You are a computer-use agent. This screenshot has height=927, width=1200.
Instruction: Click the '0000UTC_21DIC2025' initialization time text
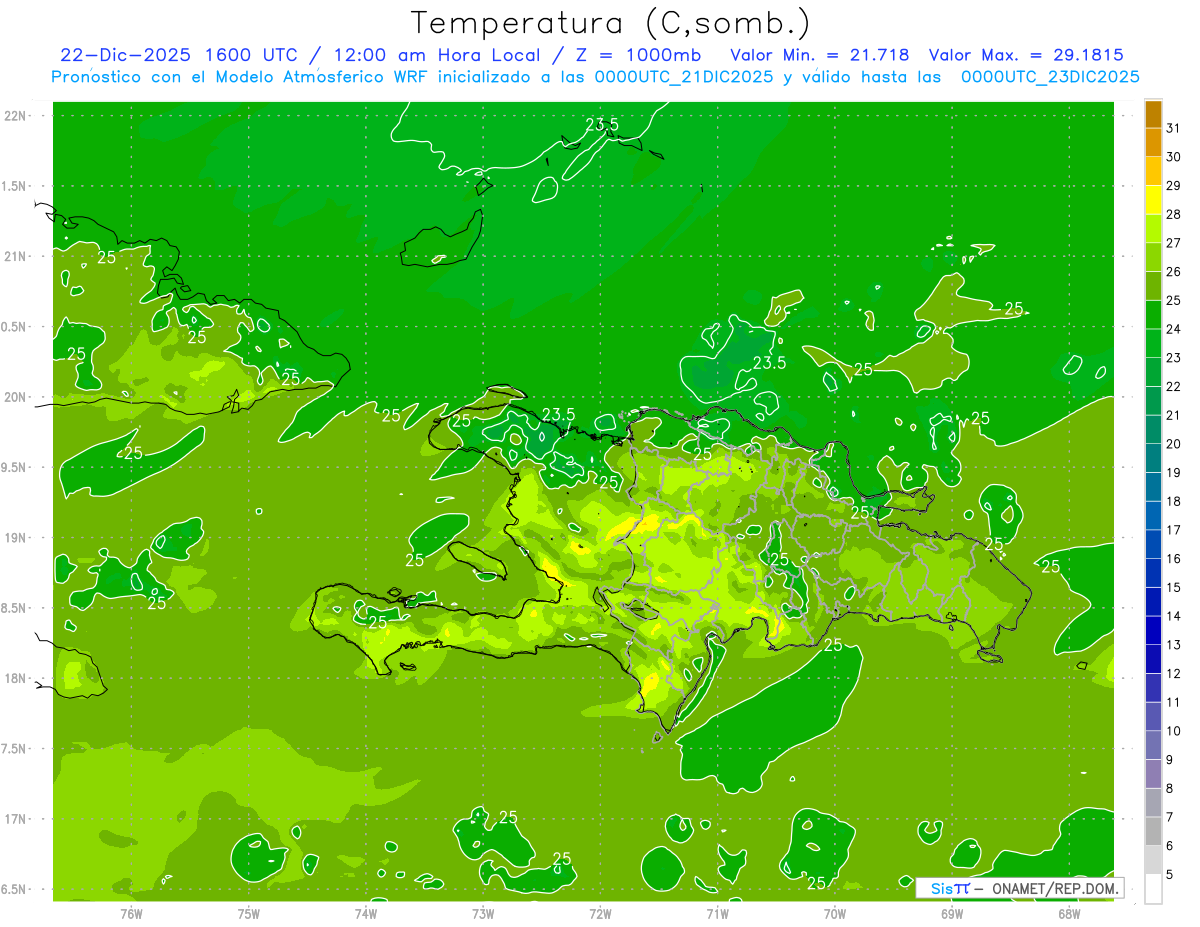684,77
